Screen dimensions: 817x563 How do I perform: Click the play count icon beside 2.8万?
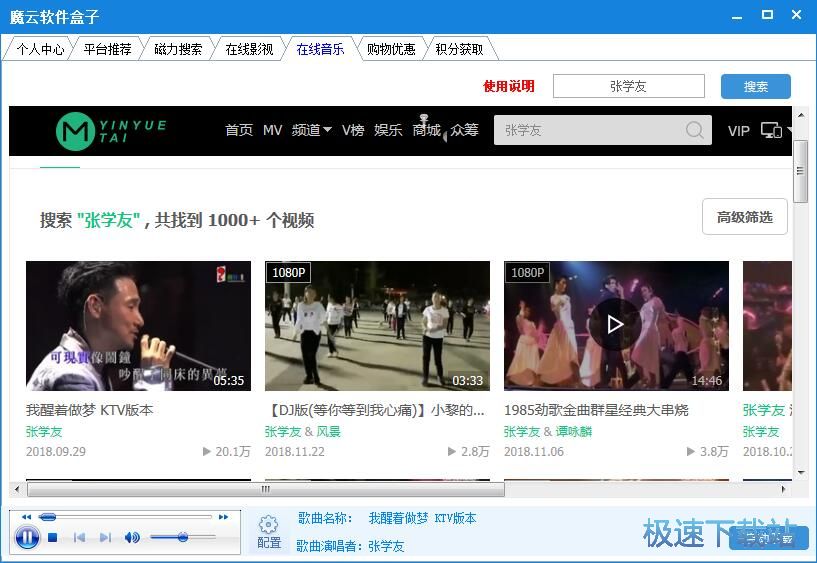click(452, 452)
